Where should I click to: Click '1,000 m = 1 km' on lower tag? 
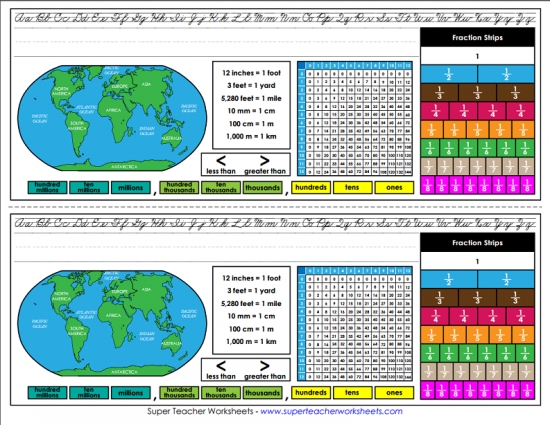point(251,342)
